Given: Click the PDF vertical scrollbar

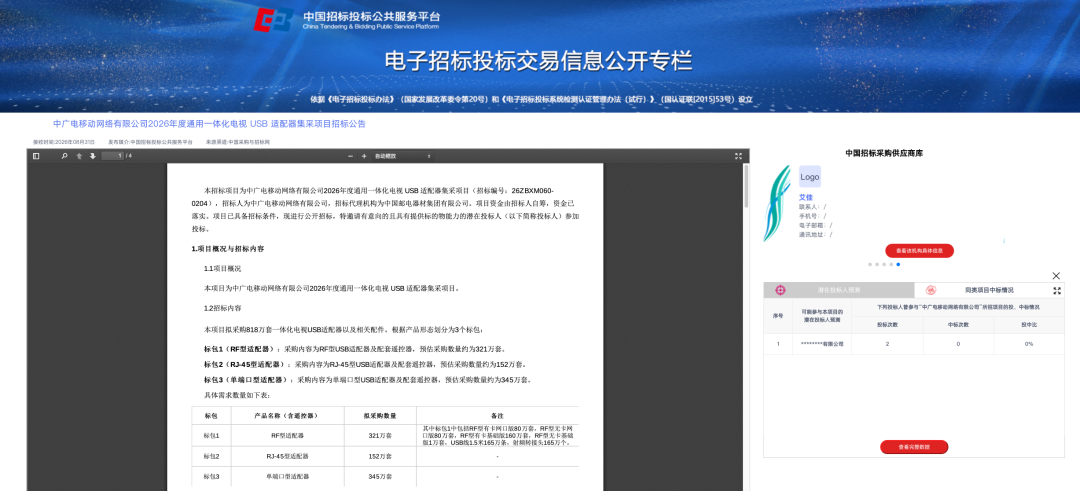Looking at the screenshot, I should point(747,186).
